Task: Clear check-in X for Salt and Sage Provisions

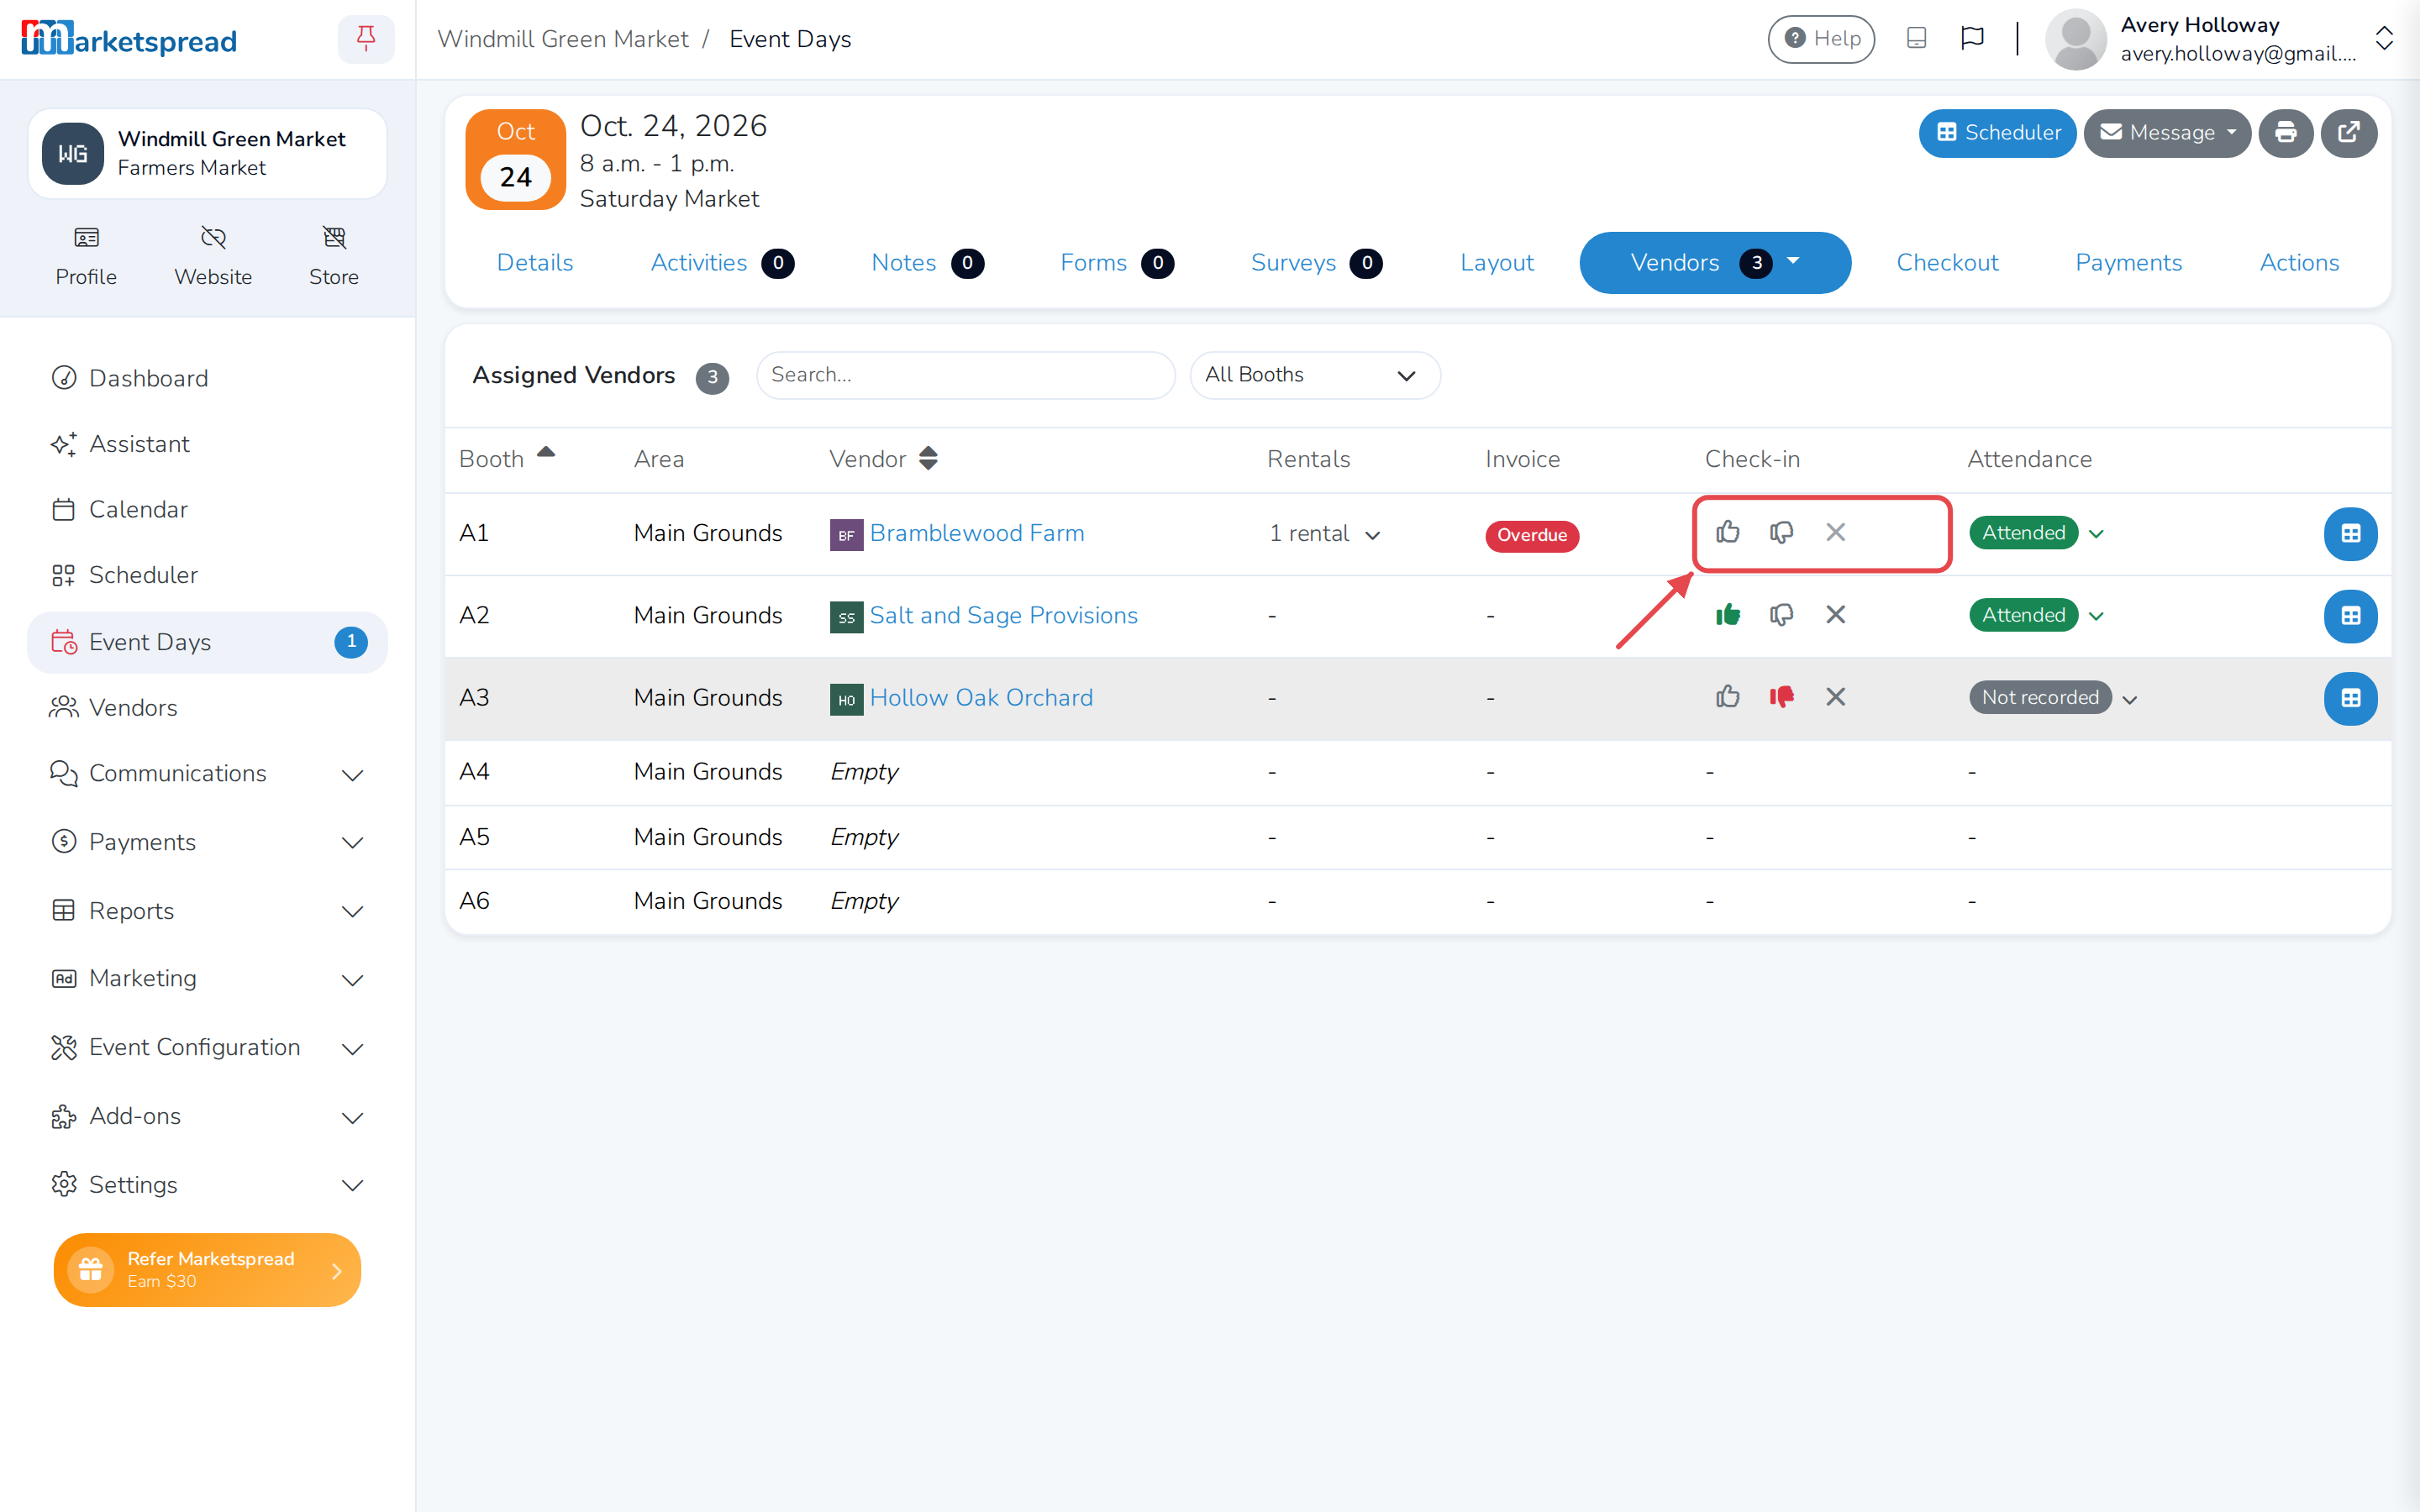Action: click(1835, 615)
